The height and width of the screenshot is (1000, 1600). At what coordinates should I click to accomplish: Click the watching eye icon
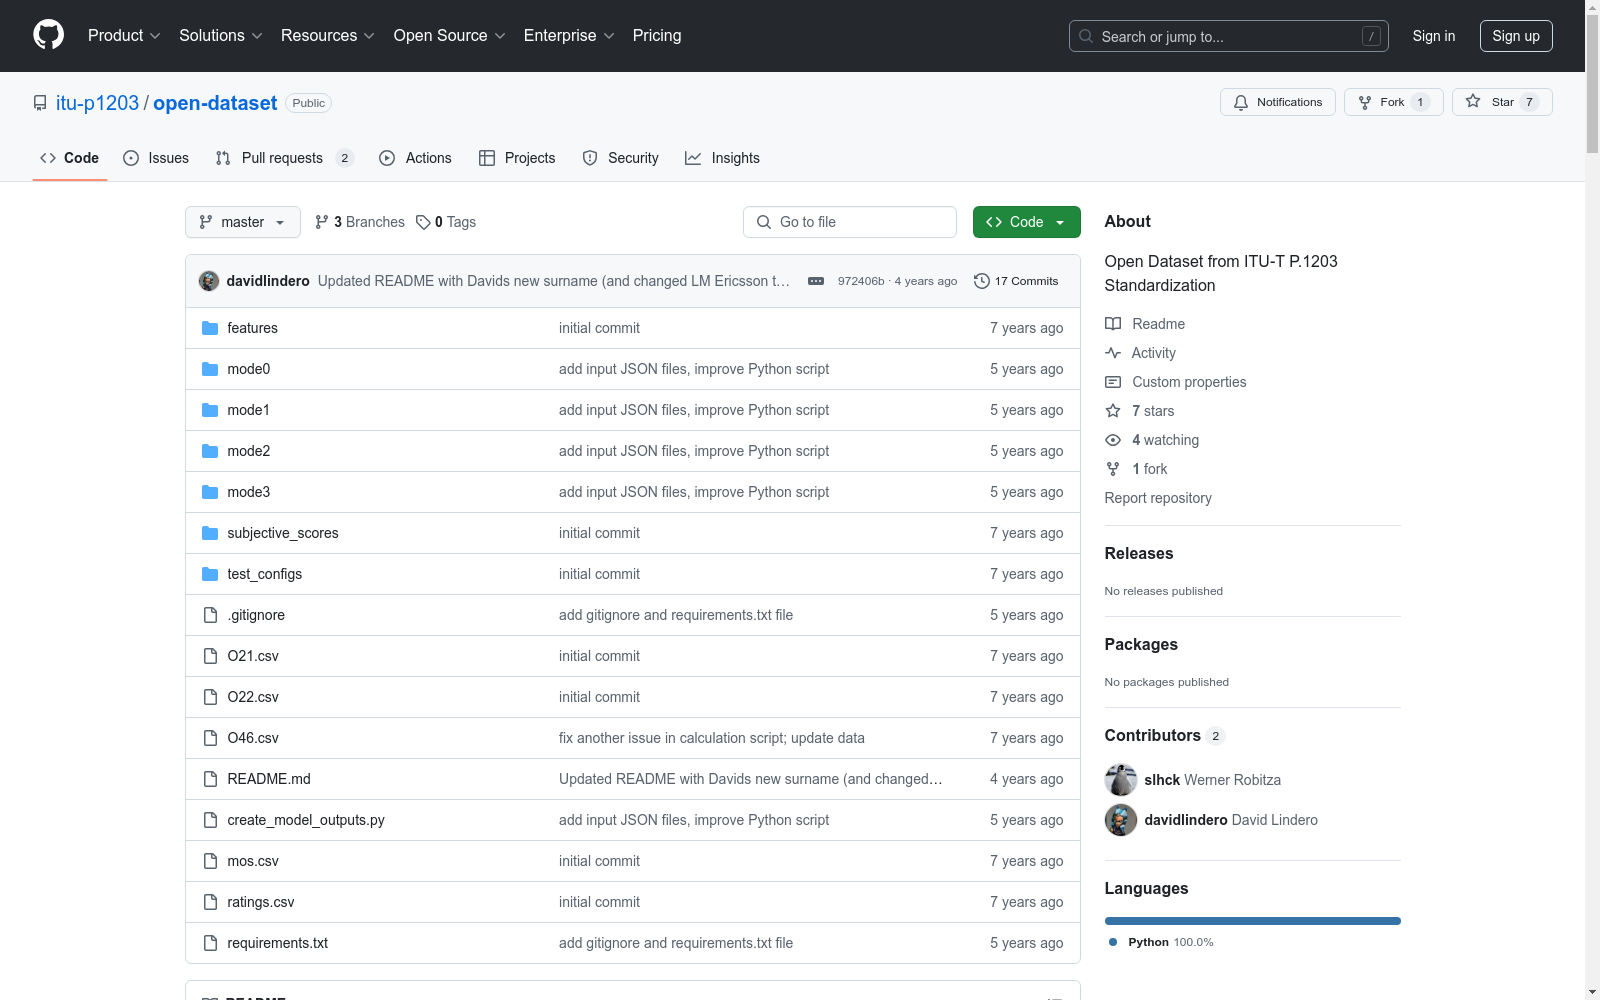[x=1113, y=440]
